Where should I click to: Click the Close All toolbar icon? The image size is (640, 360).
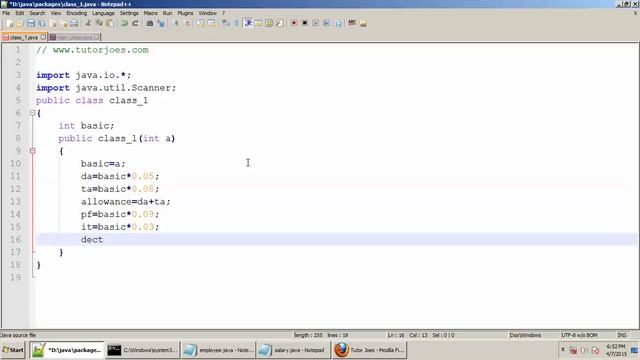[64, 23]
